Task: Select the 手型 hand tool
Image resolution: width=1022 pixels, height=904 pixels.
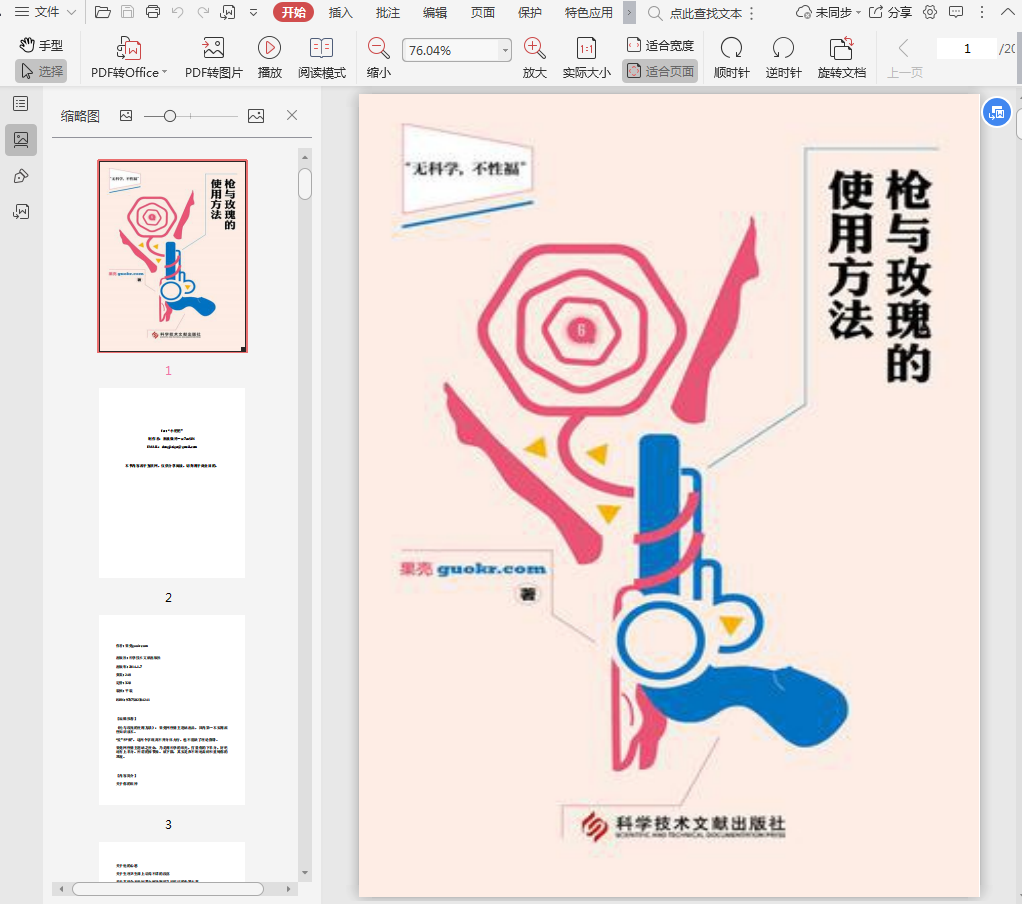Action: click(x=41, y=45)
